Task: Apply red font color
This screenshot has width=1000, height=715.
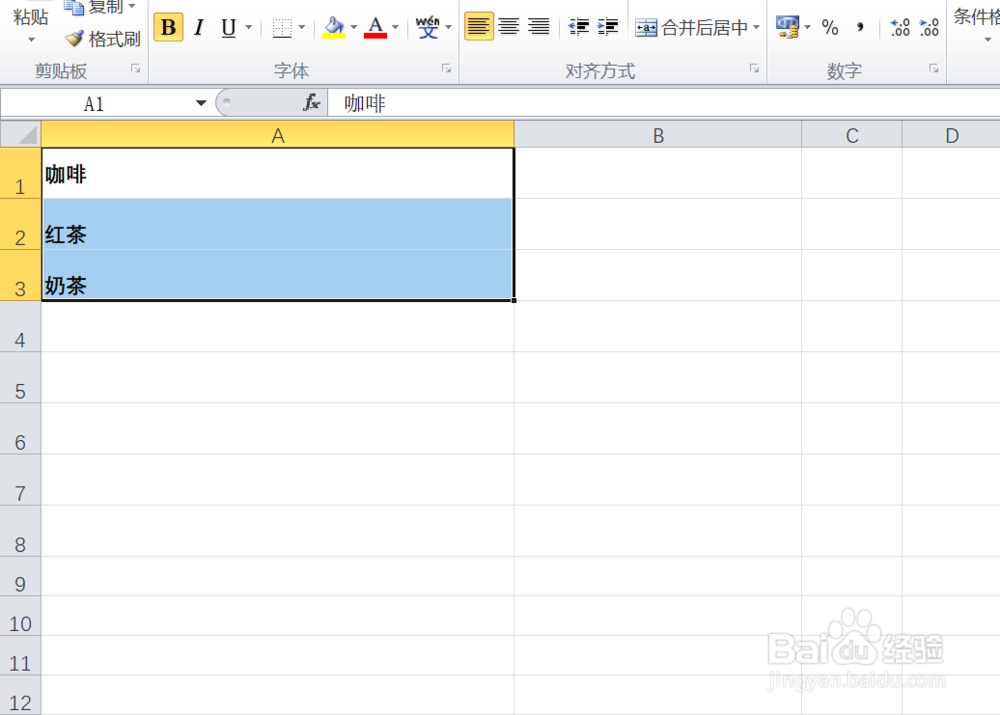Action: (x=376, y=27)
